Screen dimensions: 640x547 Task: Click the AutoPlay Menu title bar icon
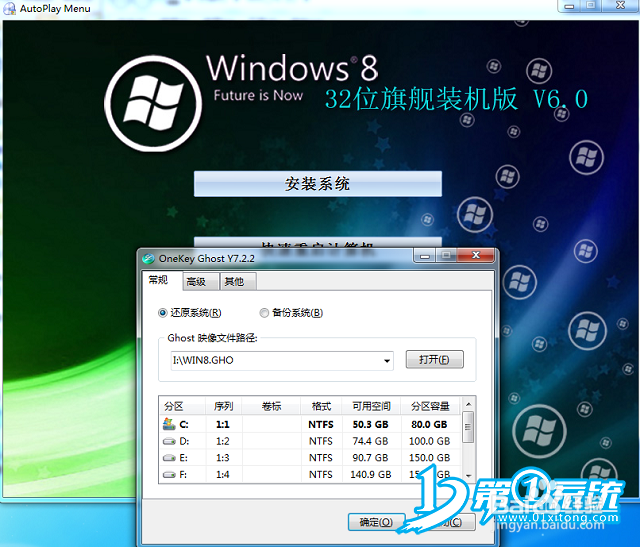tap(9, 9)
